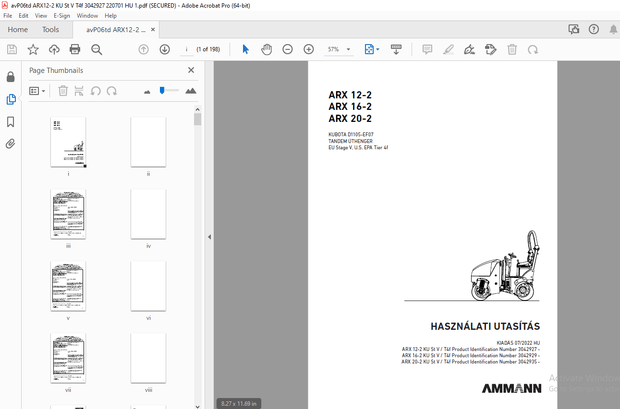Open the zoom level dropdown arrow
The image size is (620, 409).
(x=348, y=49)
